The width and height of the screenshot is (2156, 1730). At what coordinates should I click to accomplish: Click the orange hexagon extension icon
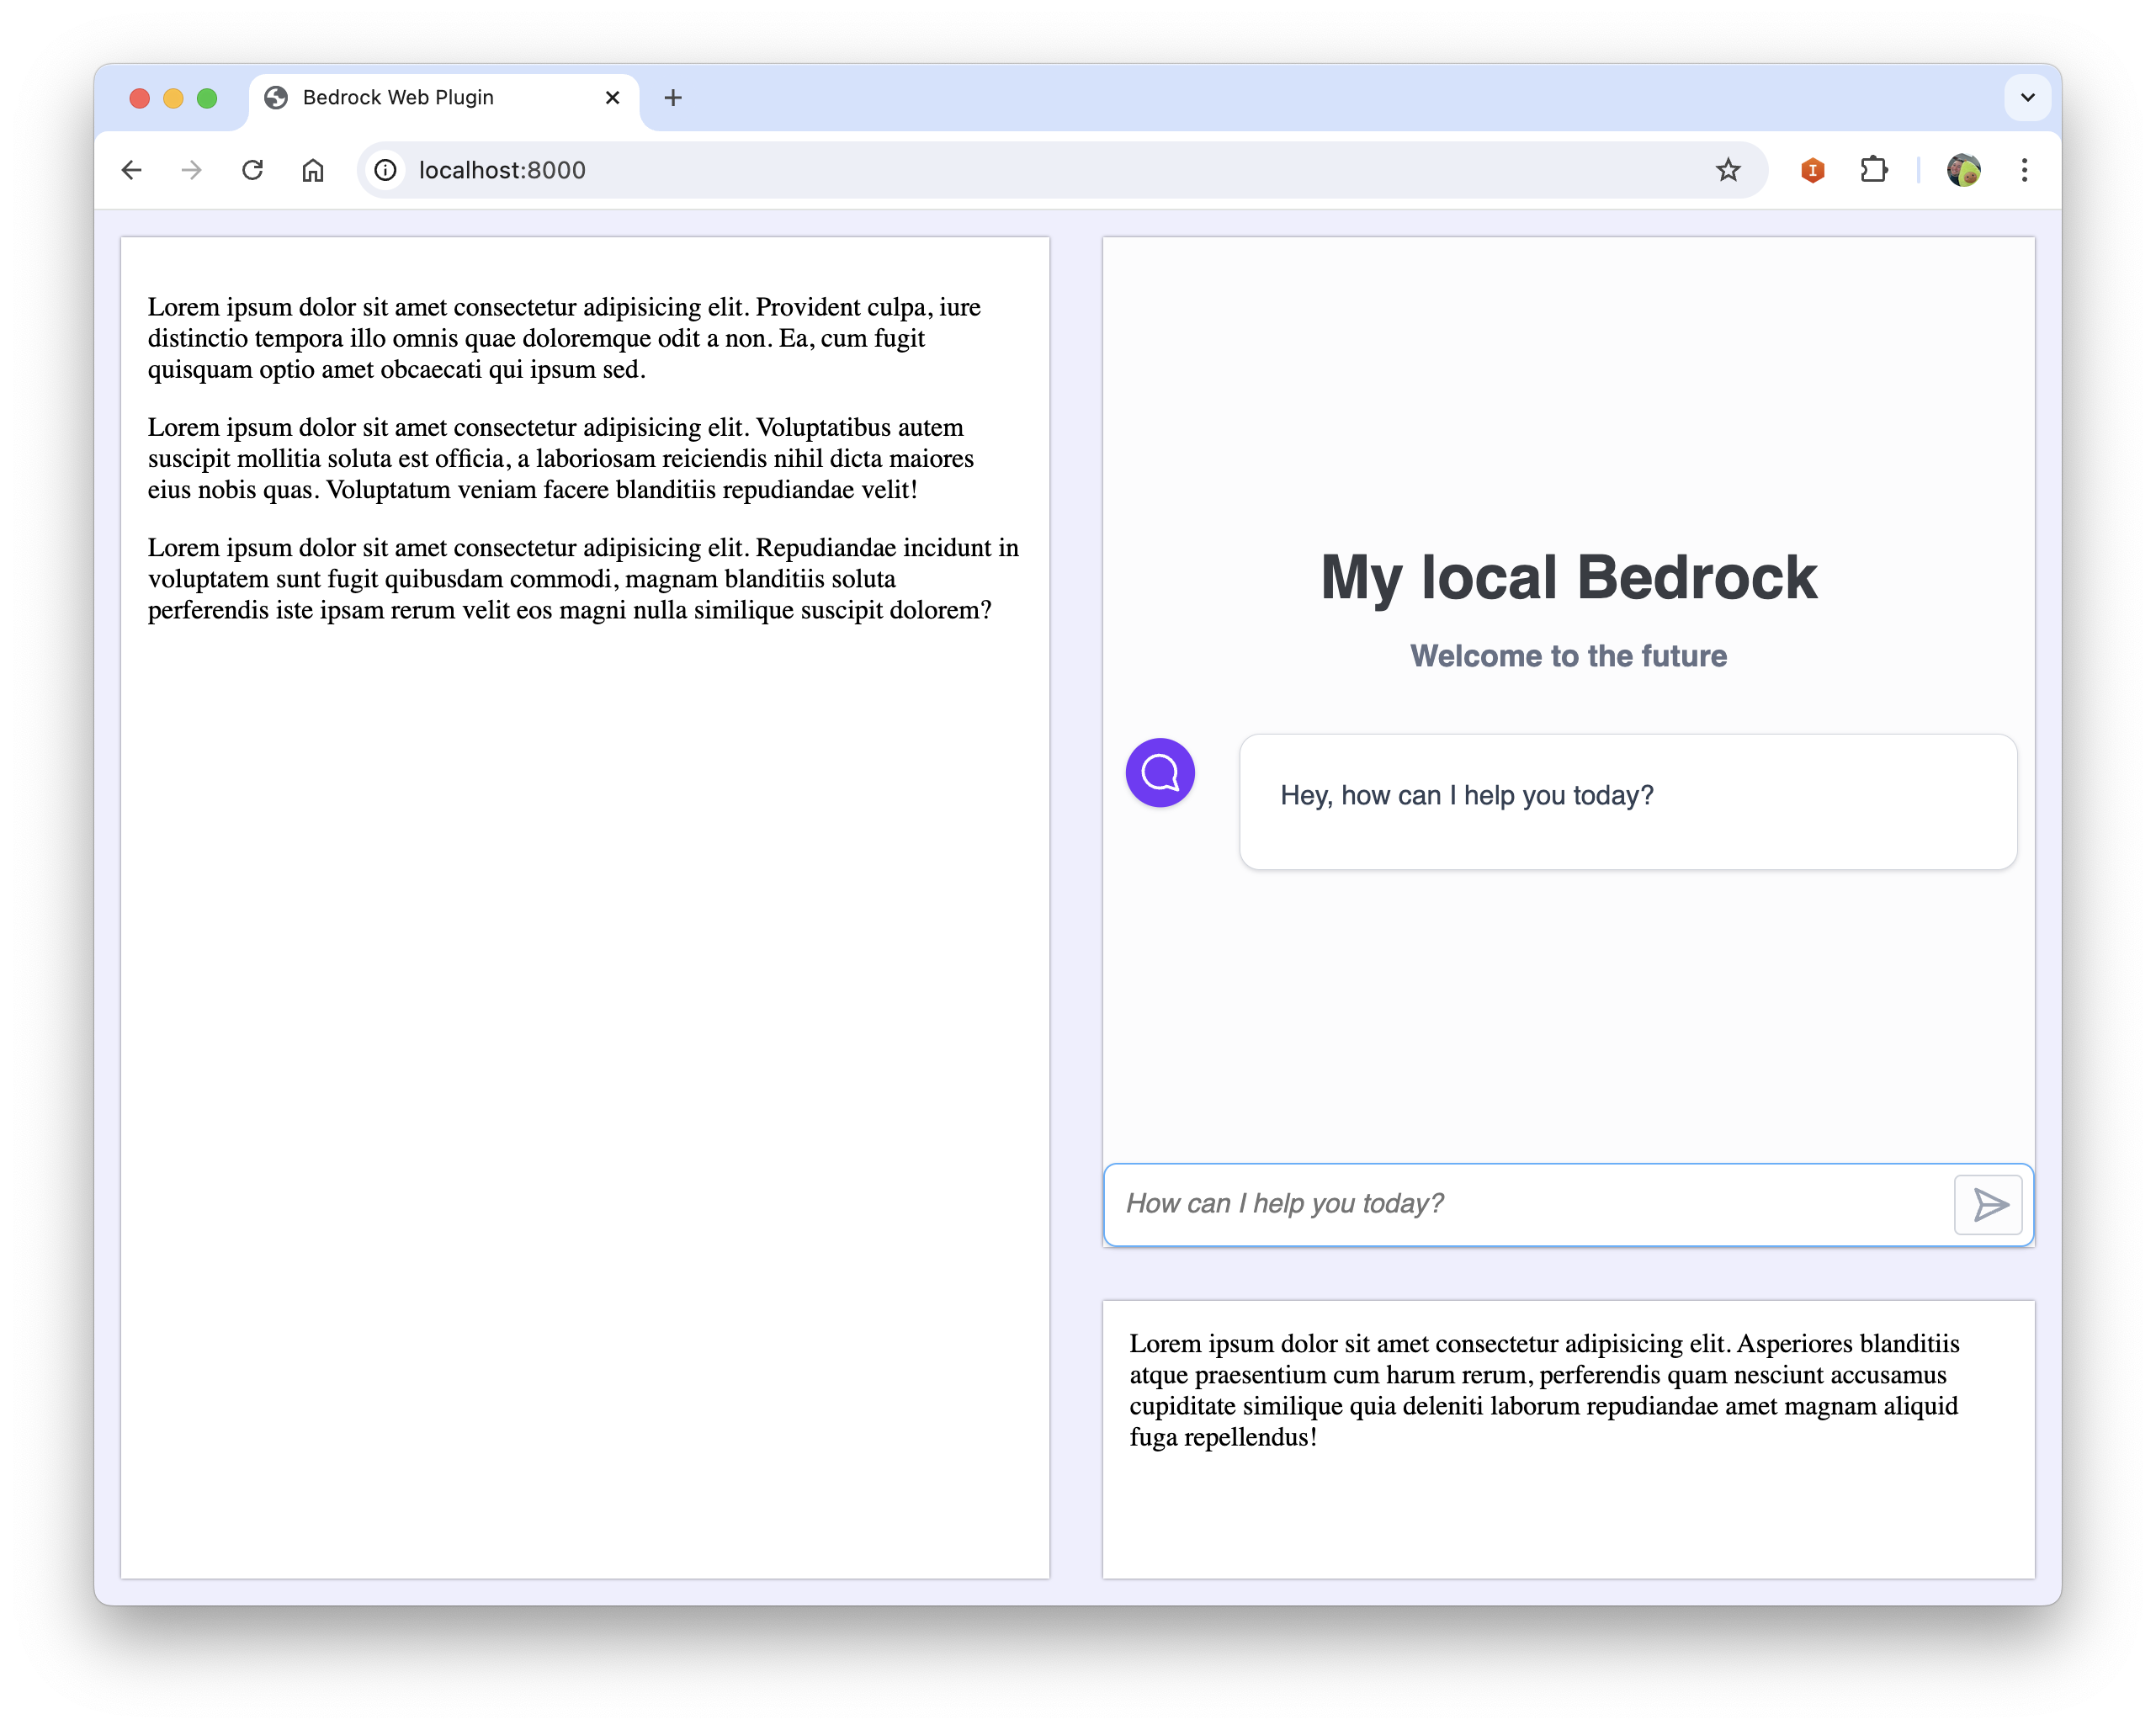(1812, 170)
